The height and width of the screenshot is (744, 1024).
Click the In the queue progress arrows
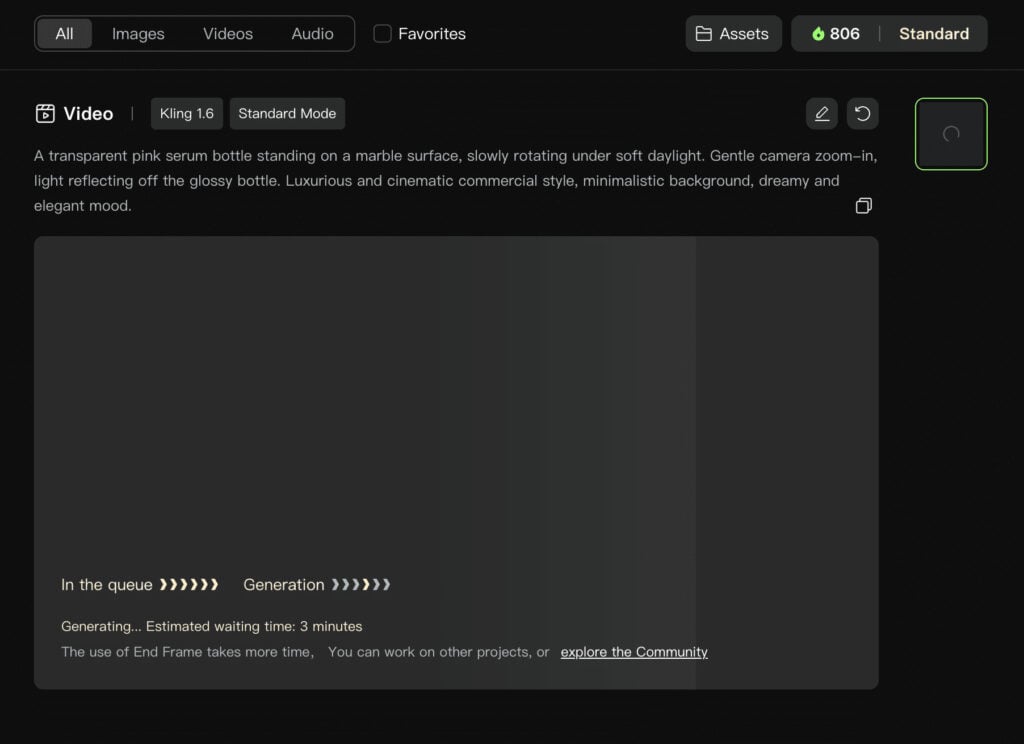point(189,585)
